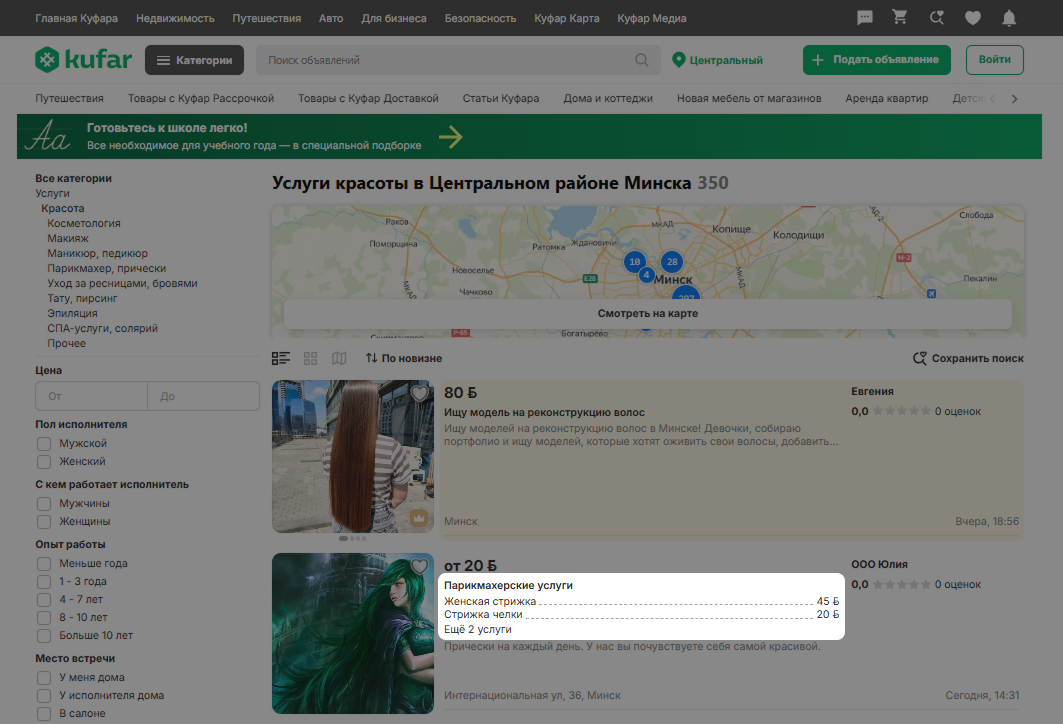Click the price До field
The image size is (1063, 724).
(x=203, y=396)
